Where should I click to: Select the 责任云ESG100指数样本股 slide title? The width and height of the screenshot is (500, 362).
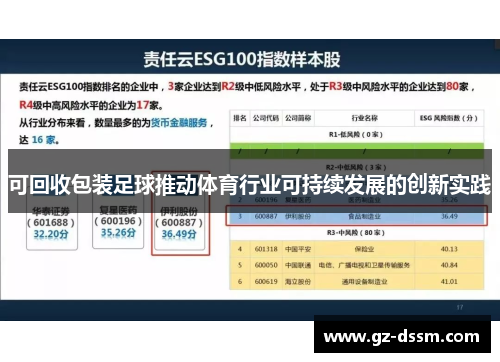coord(242,59)
